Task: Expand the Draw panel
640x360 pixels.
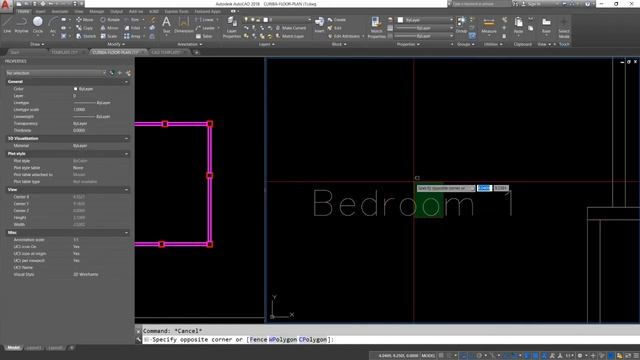Action: click(x=37, y=44)
